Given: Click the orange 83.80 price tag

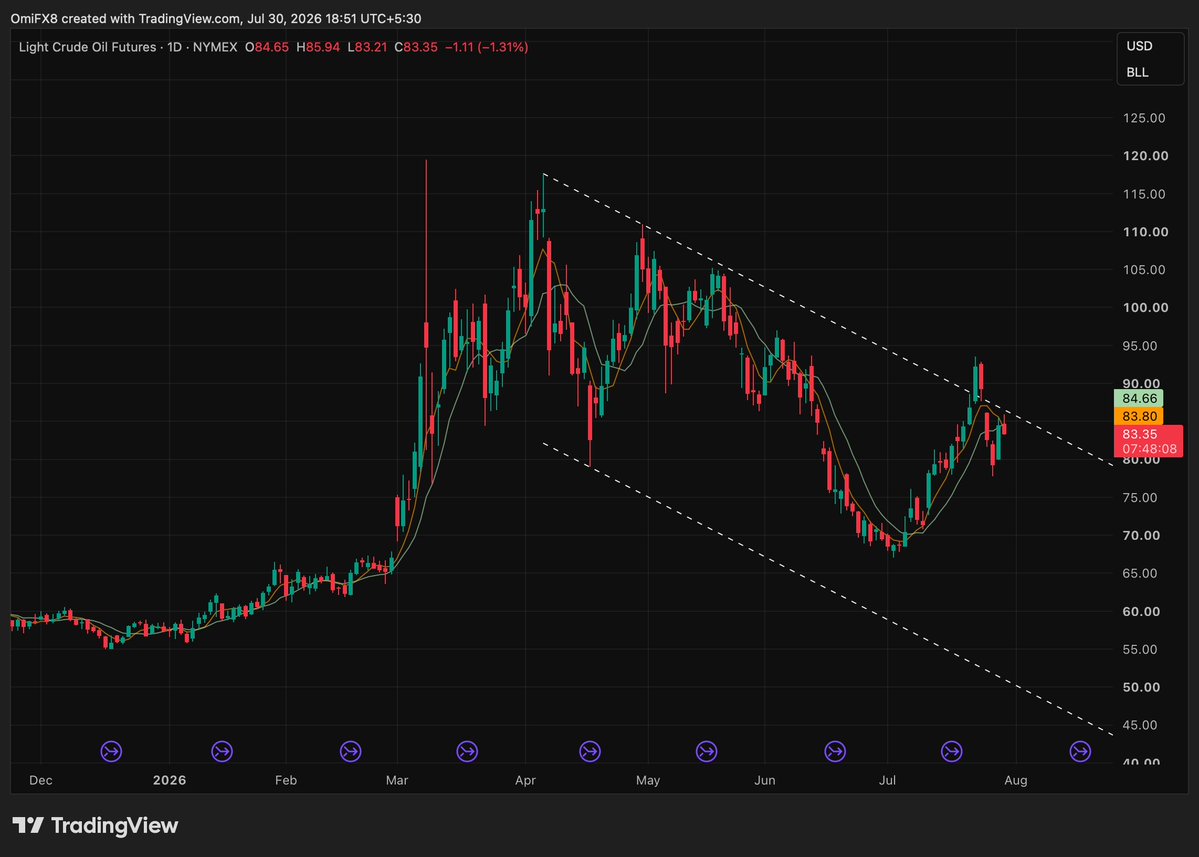Looking at the screenshot, I should (x=1139, y=417).
